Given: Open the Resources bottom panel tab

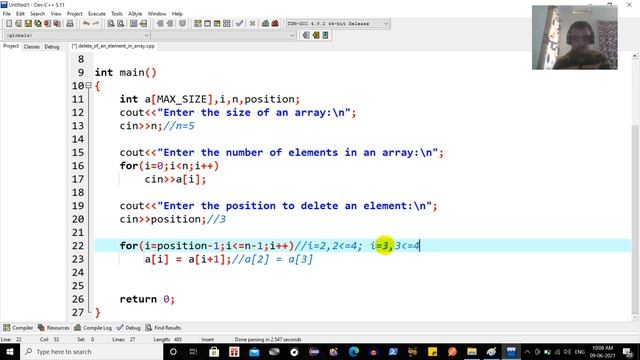Looking at the screenshot, I should [53, 328].
